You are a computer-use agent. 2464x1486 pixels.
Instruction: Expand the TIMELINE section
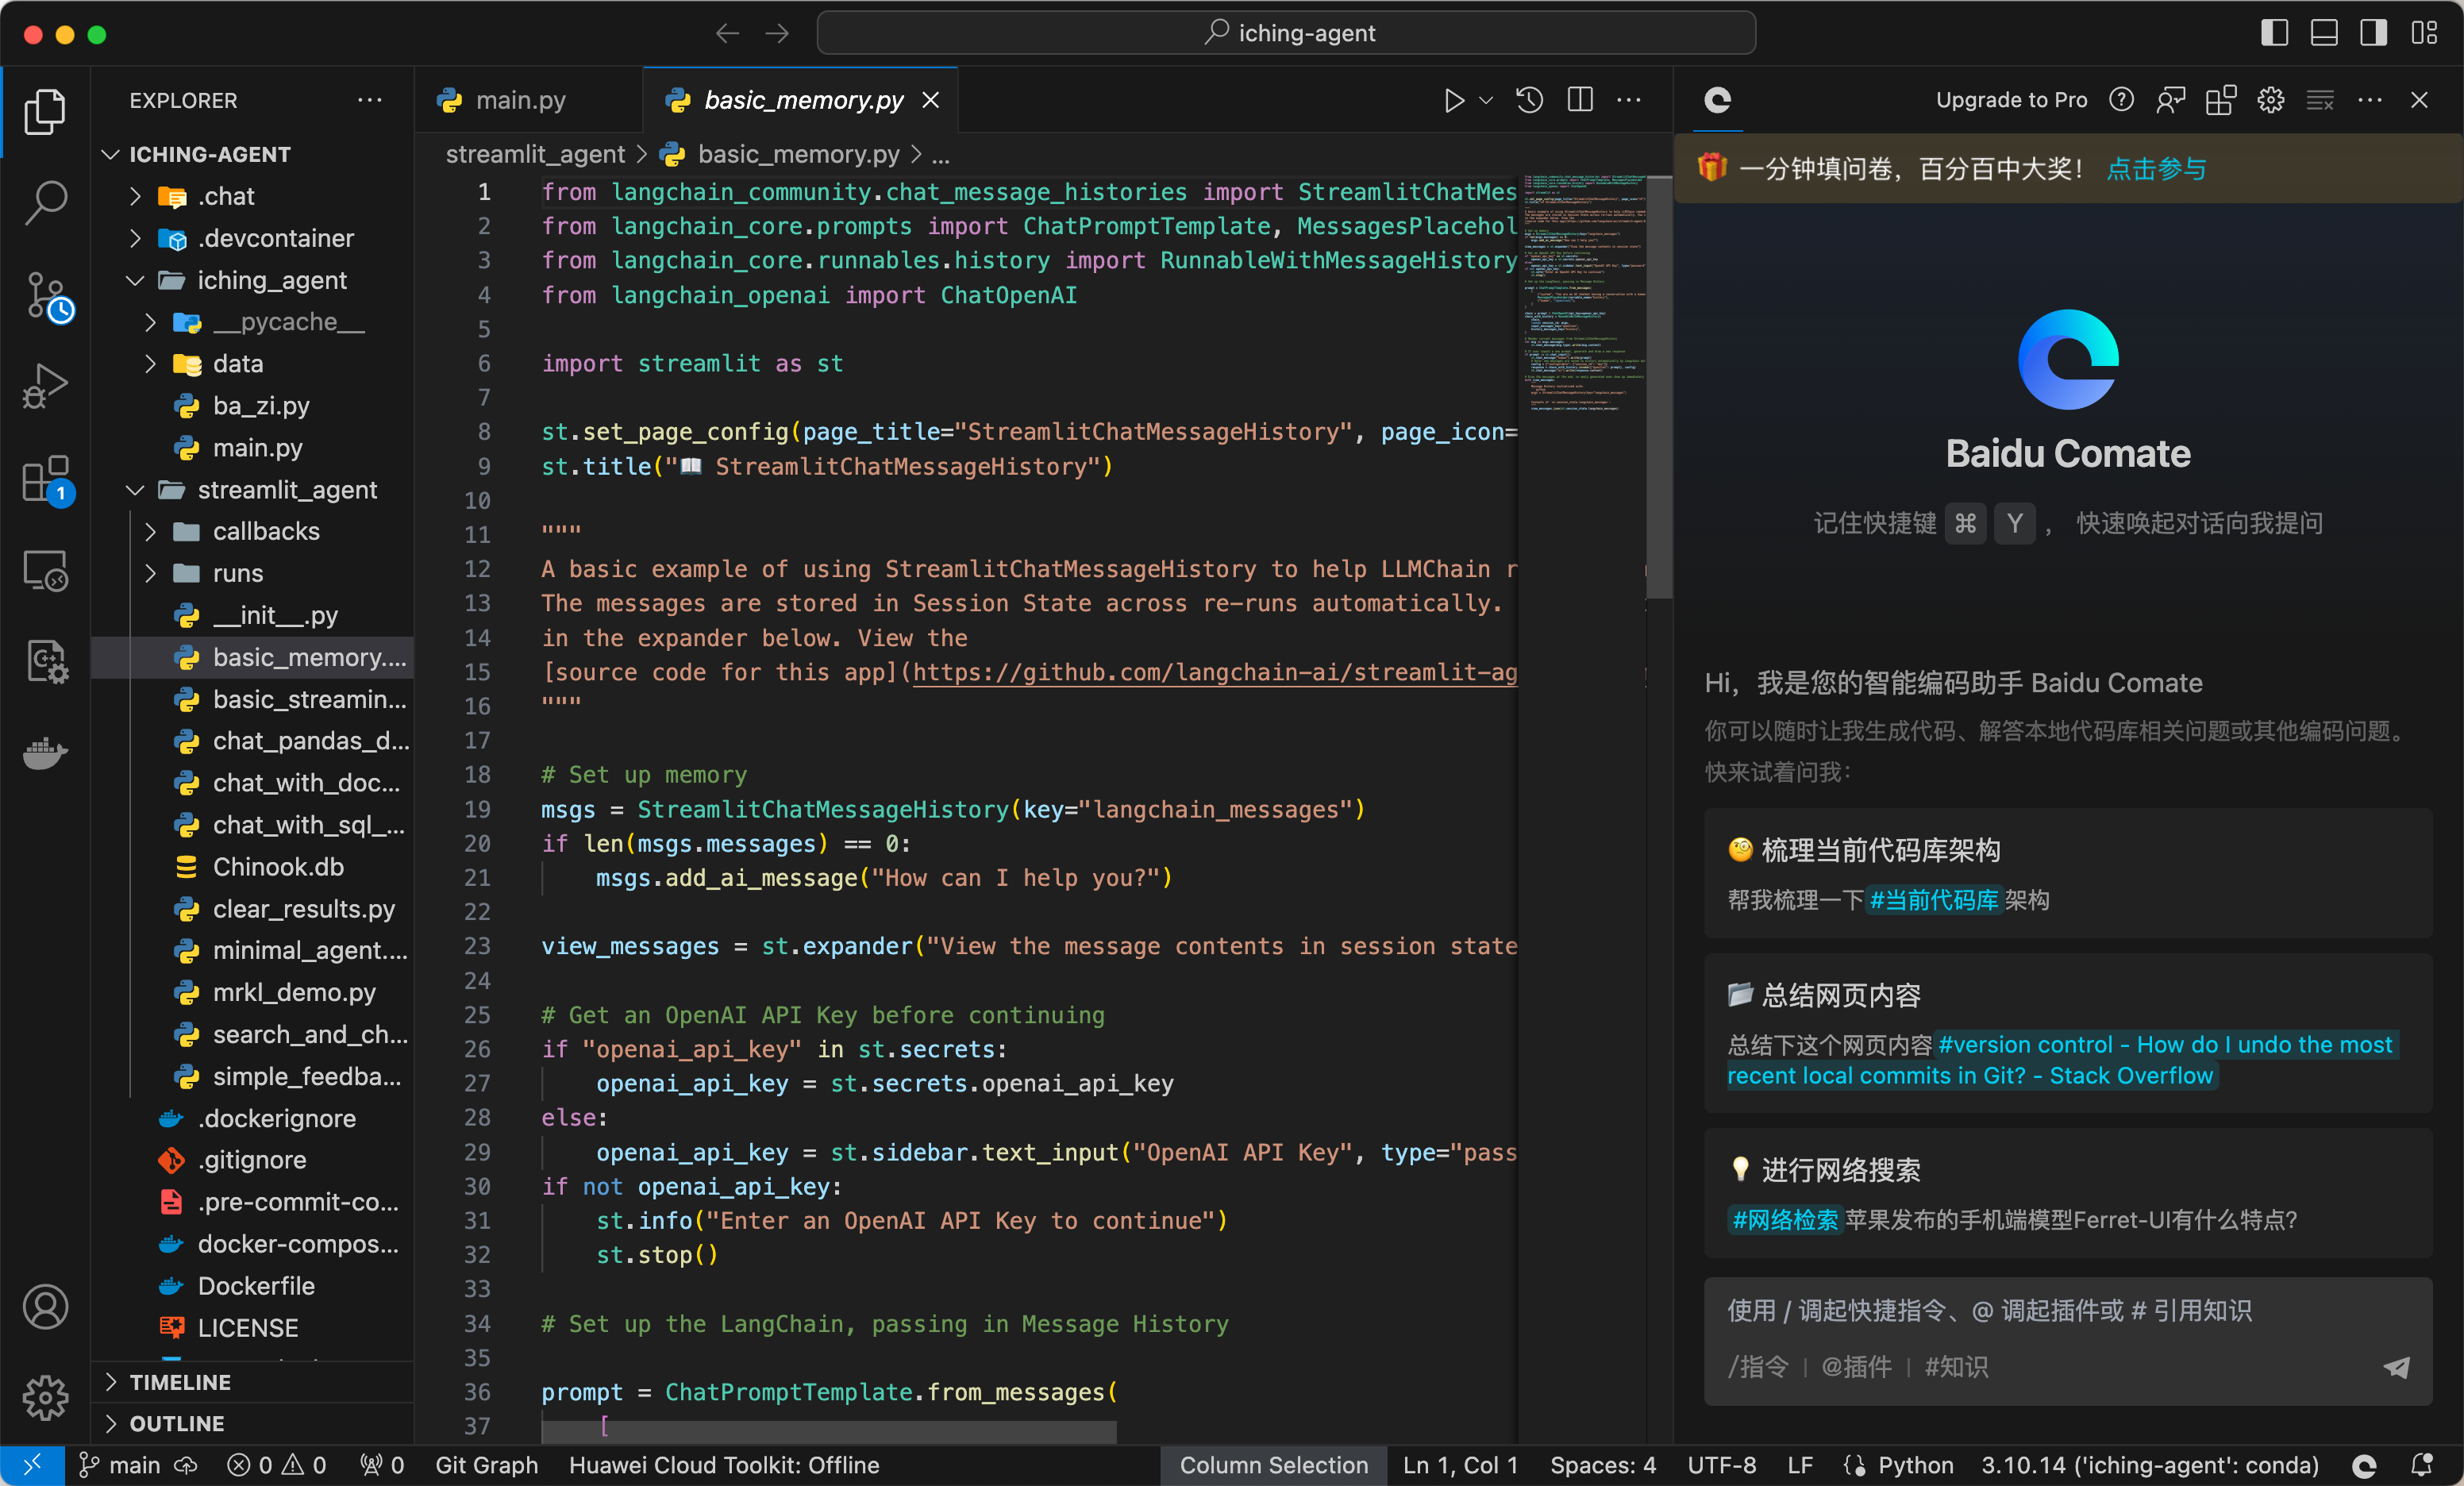tap(252, 1382)
